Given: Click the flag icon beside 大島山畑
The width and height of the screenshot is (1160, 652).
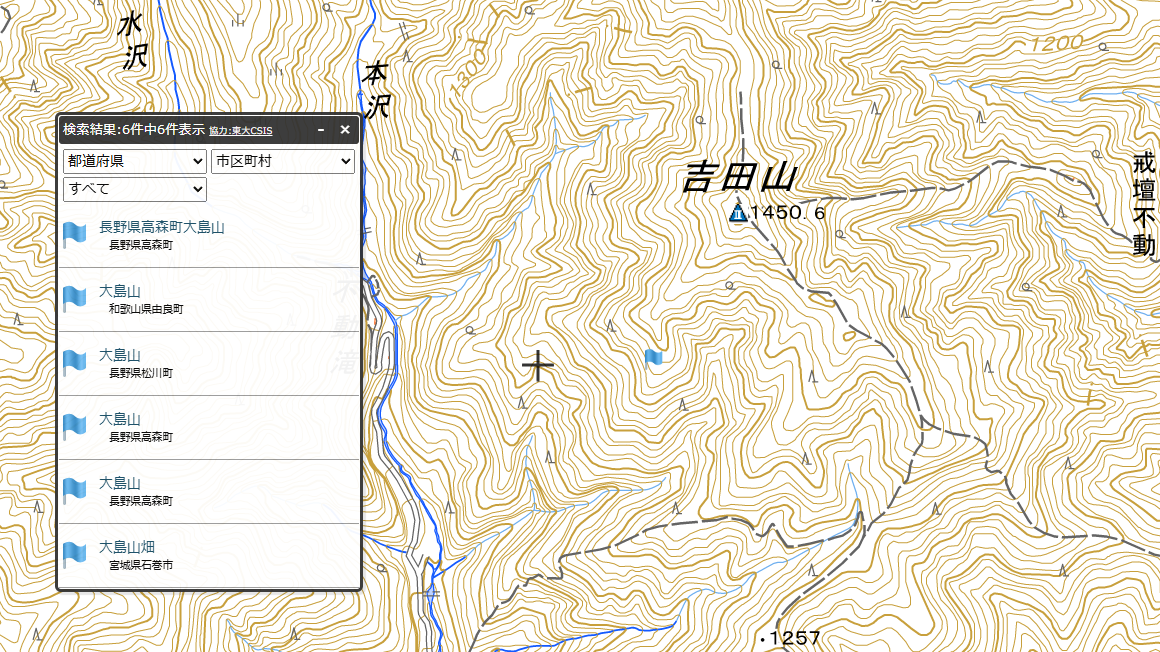Looking at the screenshot, I should click(74, 554).
